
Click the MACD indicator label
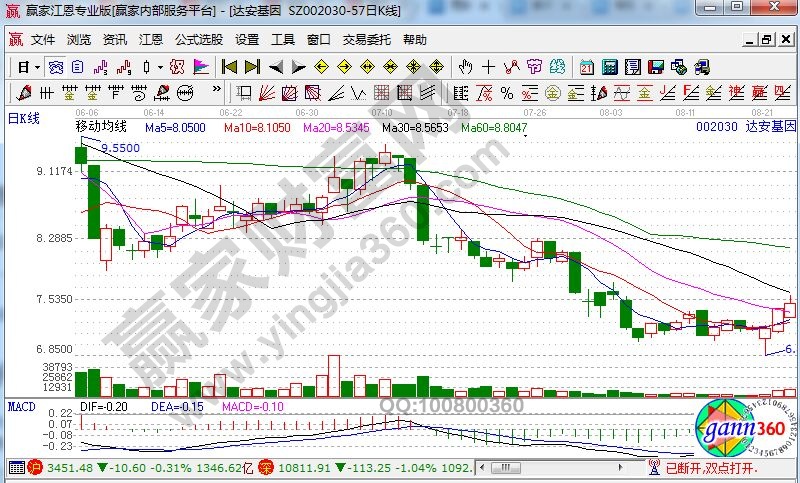[x=22, y=407]
